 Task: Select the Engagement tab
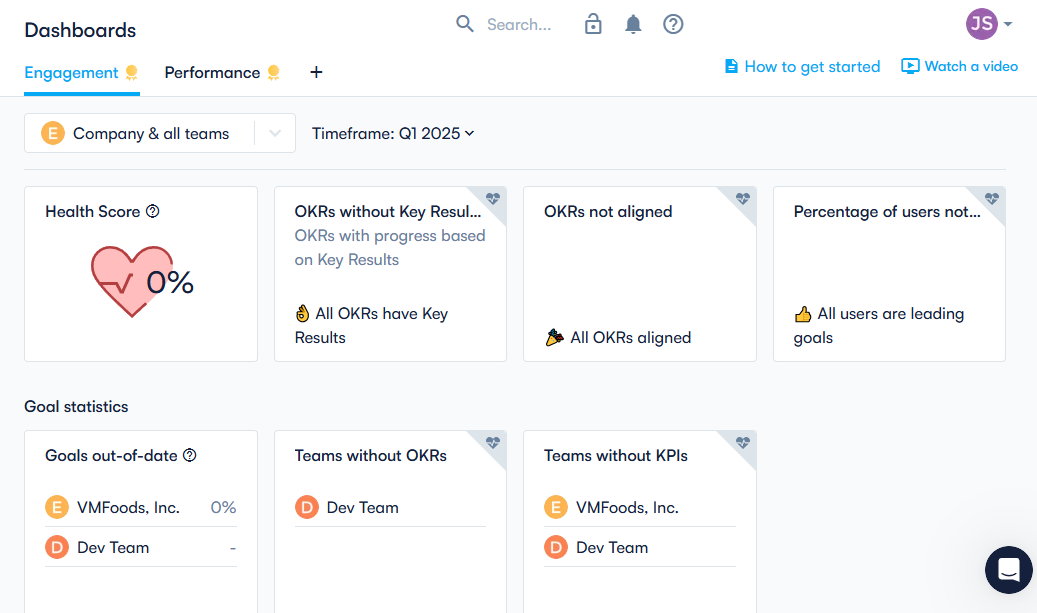(68, 72)
